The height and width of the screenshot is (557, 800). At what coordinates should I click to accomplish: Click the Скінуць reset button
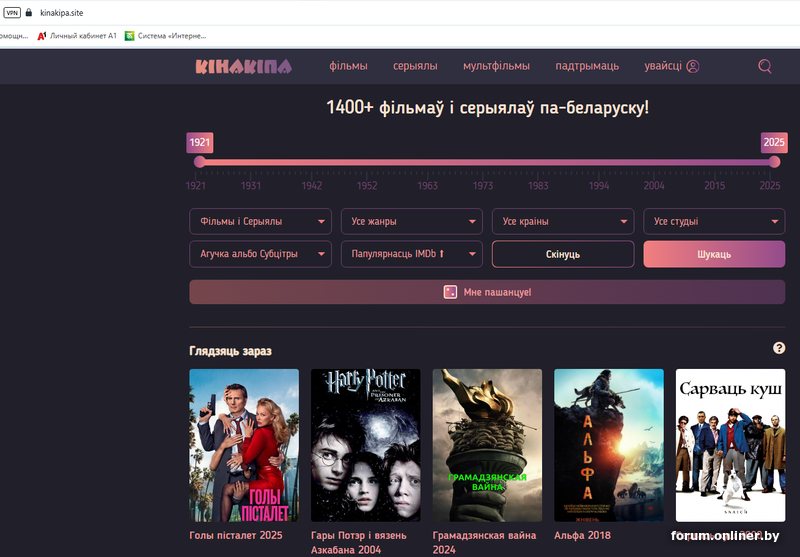coord(563,254)
